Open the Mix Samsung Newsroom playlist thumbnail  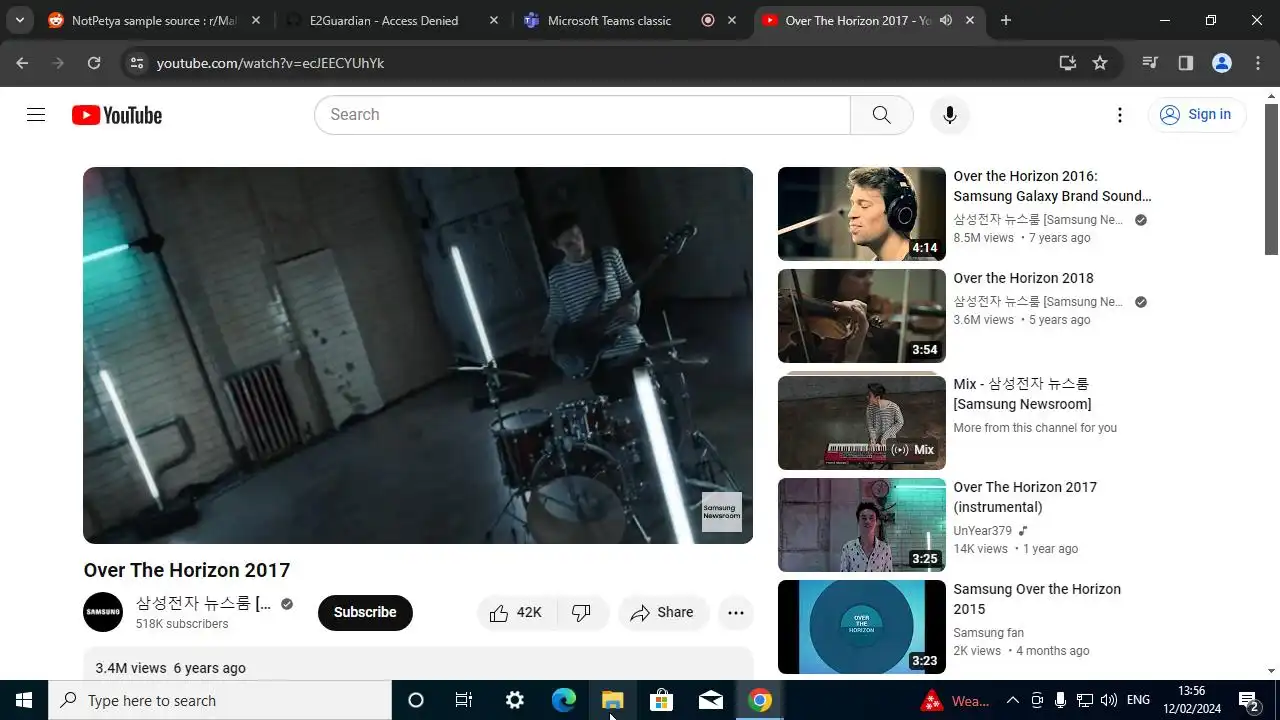[x=862, y=422]
